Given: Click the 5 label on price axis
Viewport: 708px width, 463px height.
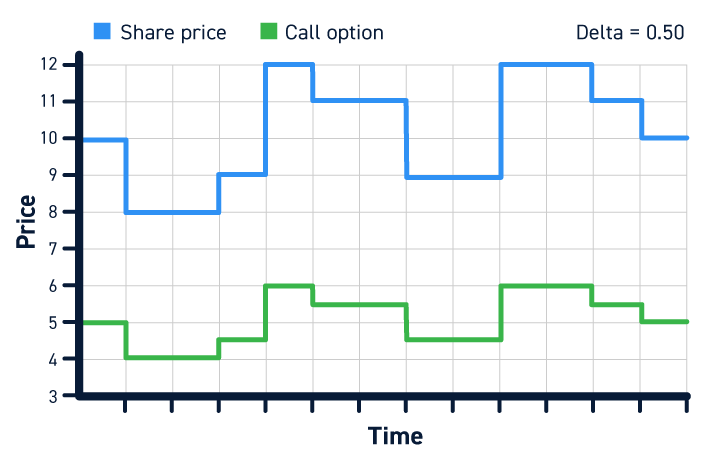Looking at the screenshot, I should [53, 323].
